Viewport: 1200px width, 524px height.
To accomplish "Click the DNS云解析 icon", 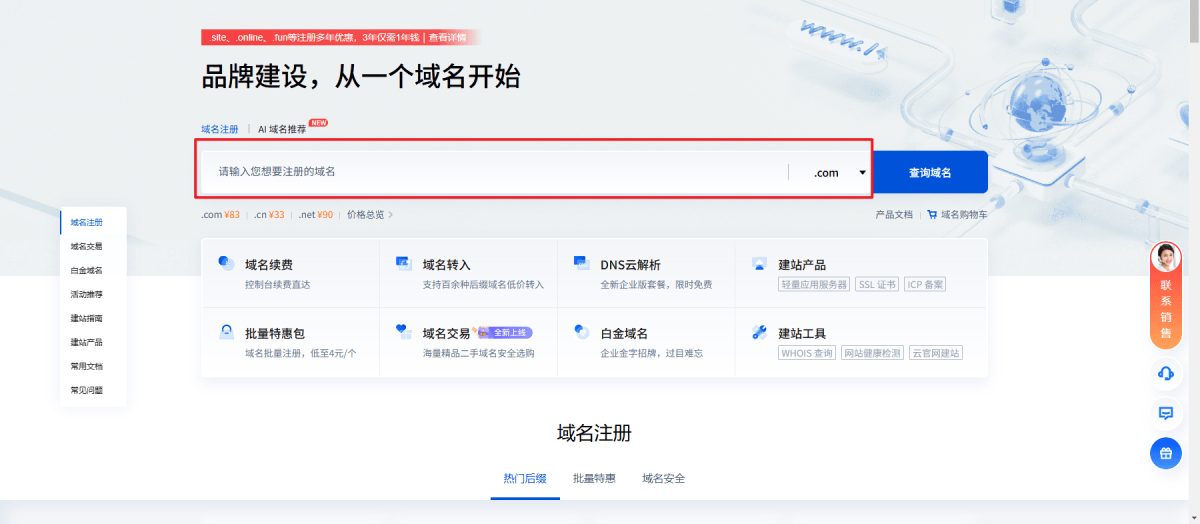I will tap(582, 264).
